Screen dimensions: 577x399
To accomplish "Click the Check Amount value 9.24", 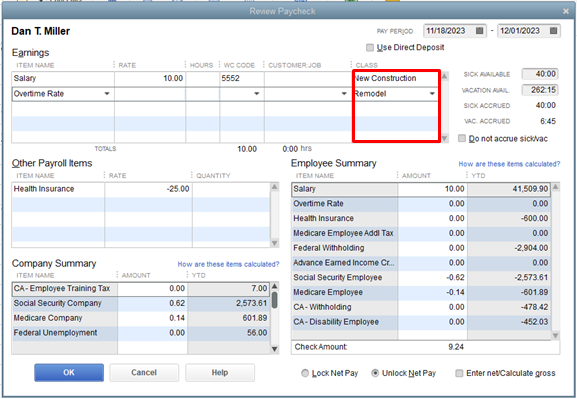I will (x=456, y=347).
